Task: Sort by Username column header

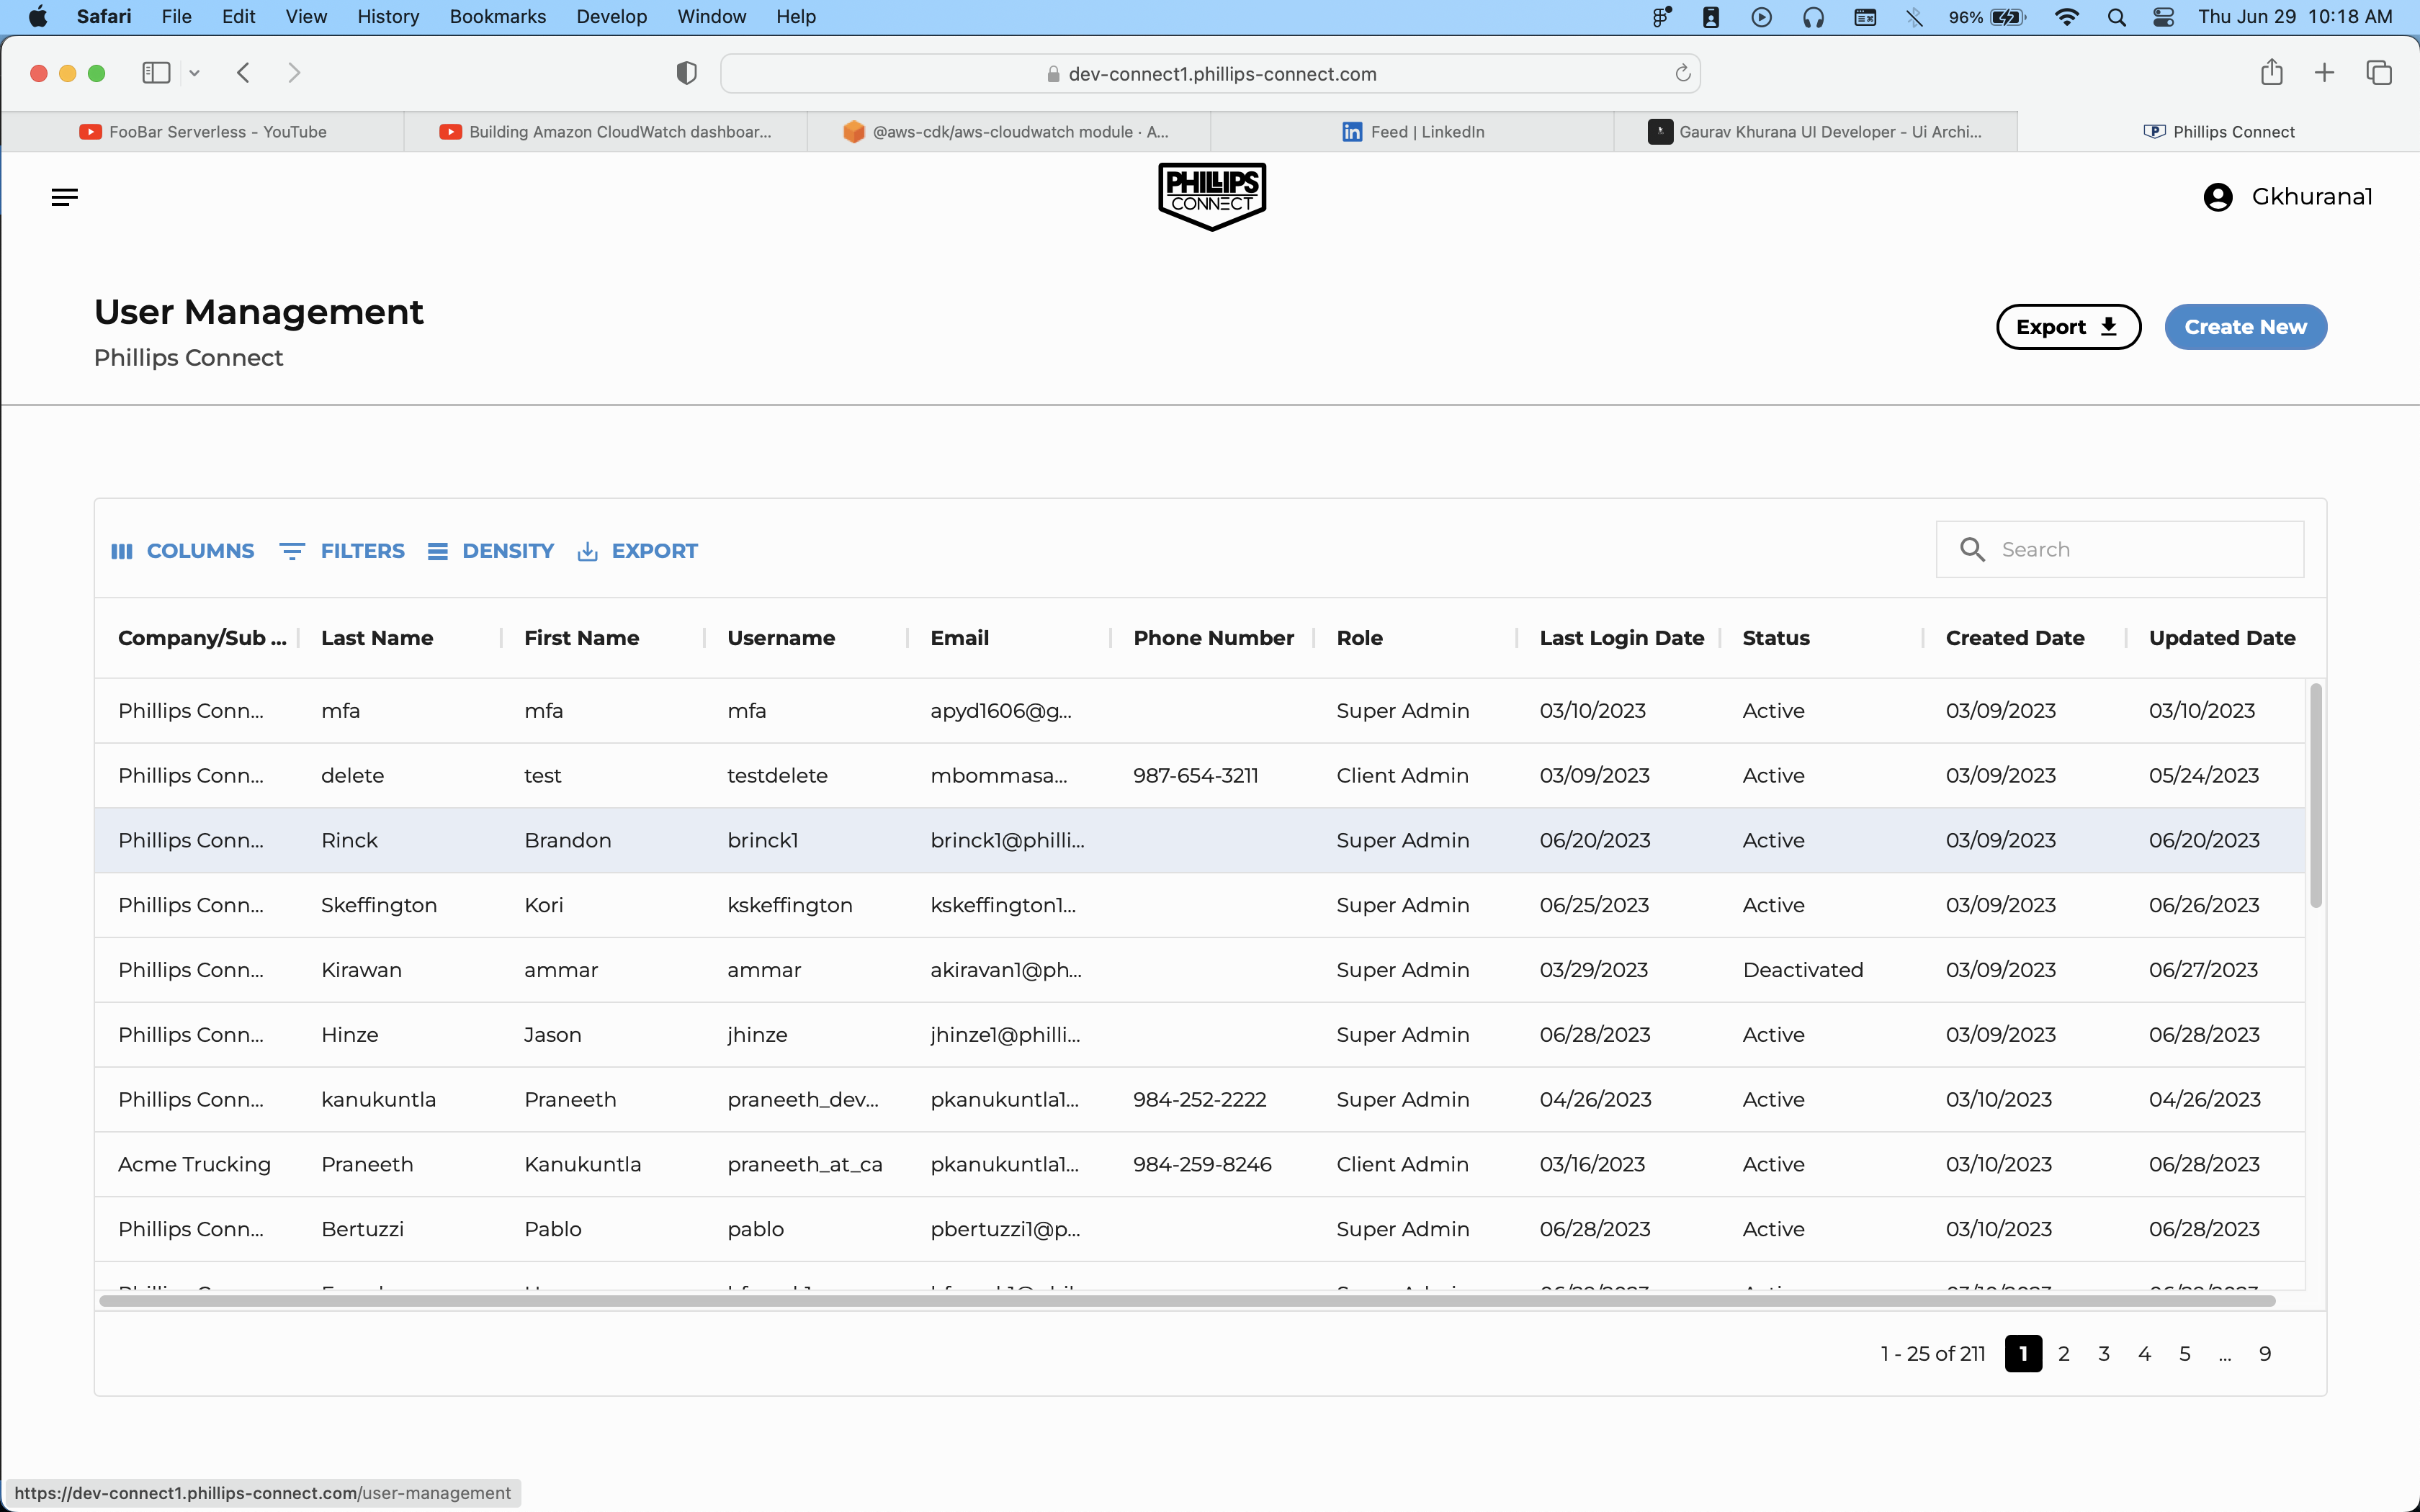Action: coord(781,638)
